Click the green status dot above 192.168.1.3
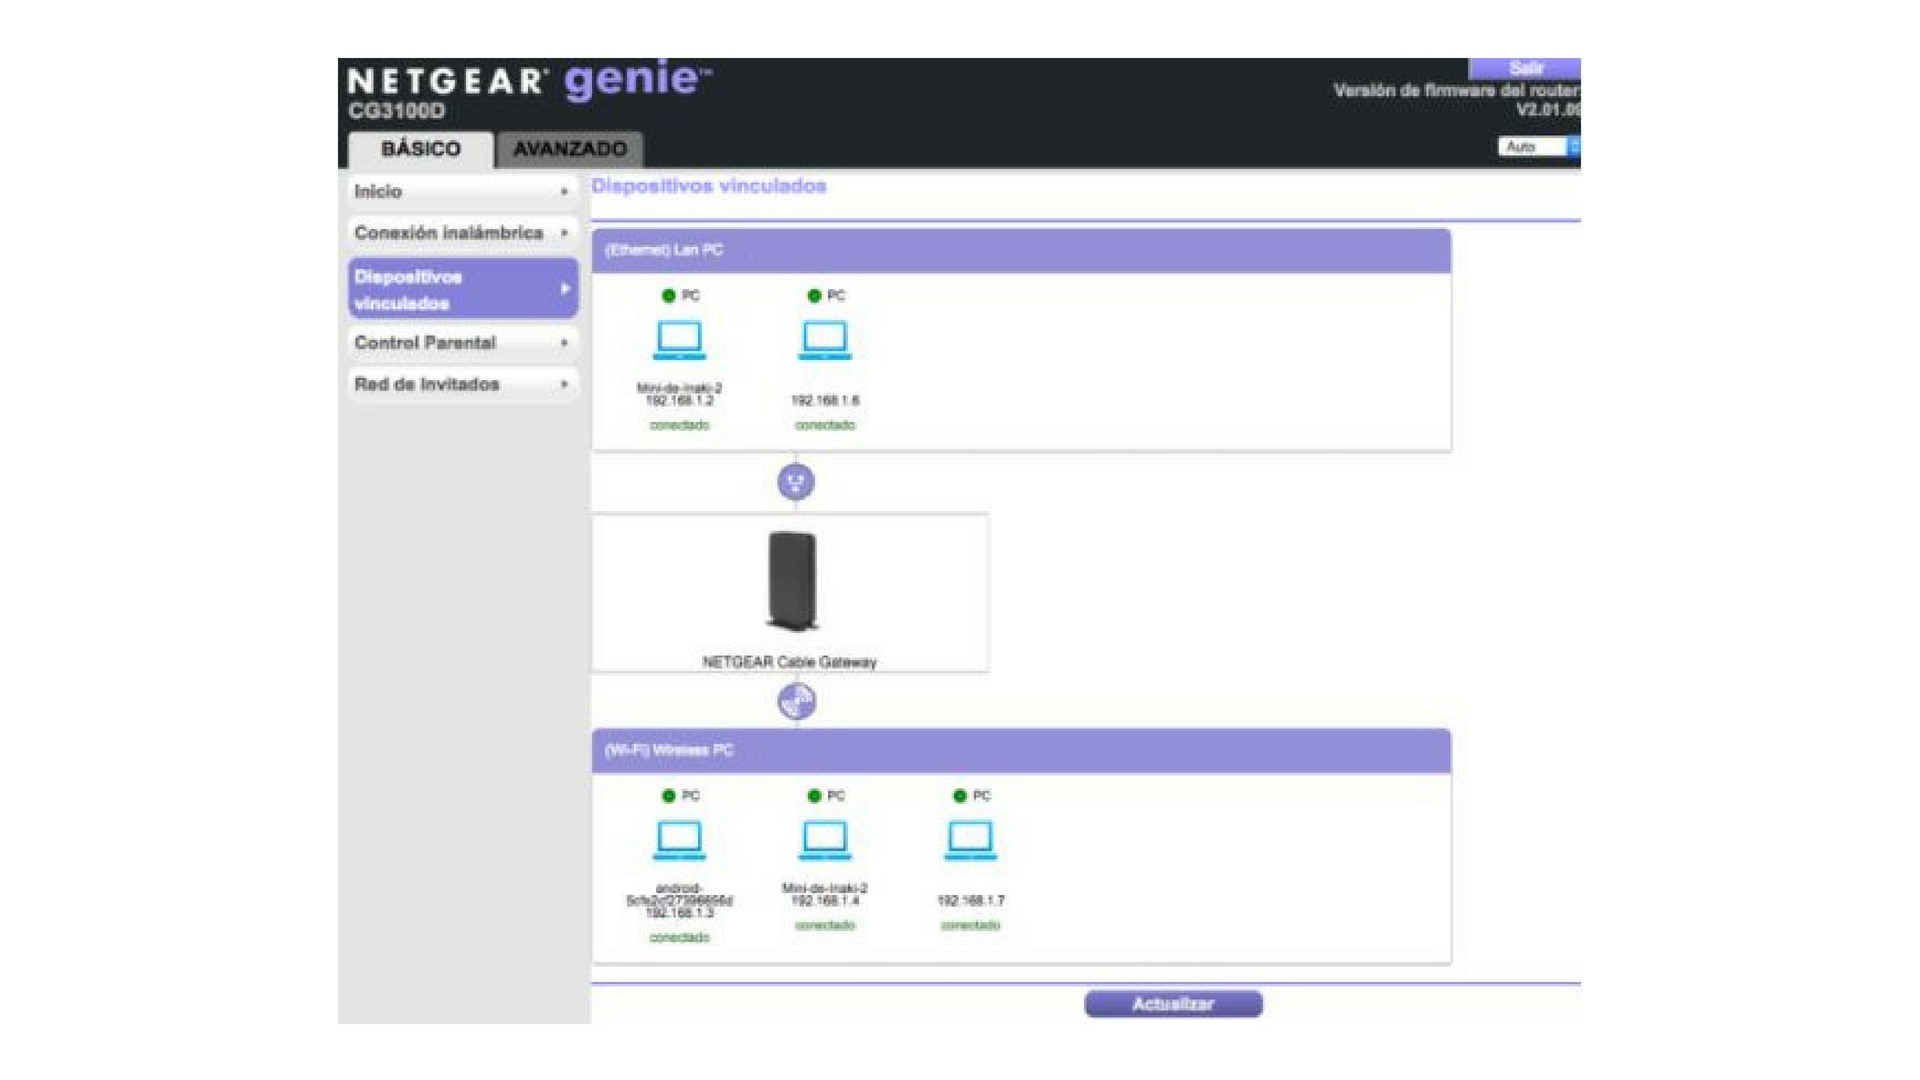The height and width of the screenshot is (1080, 1920). pos(669,796)
